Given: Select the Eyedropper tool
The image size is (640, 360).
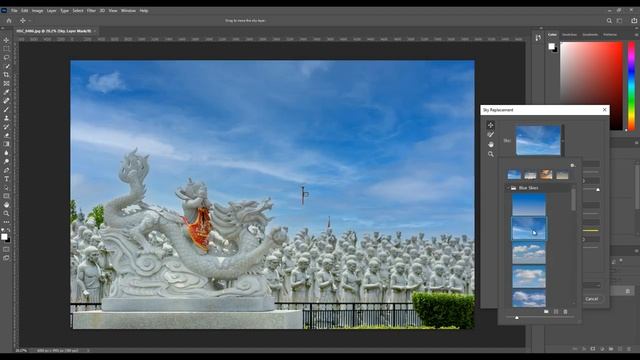Looking at the screenshot, I should (x=6, y=92).
